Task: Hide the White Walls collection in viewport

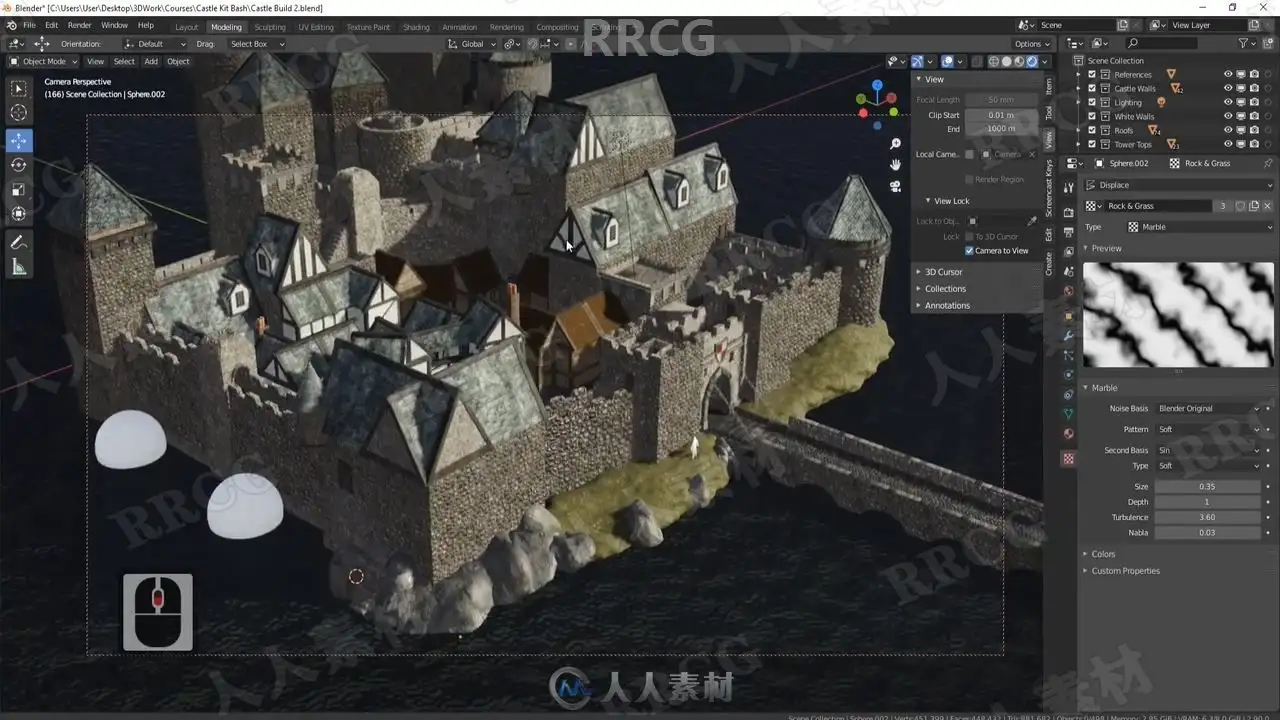Action: click(1228, 116)
